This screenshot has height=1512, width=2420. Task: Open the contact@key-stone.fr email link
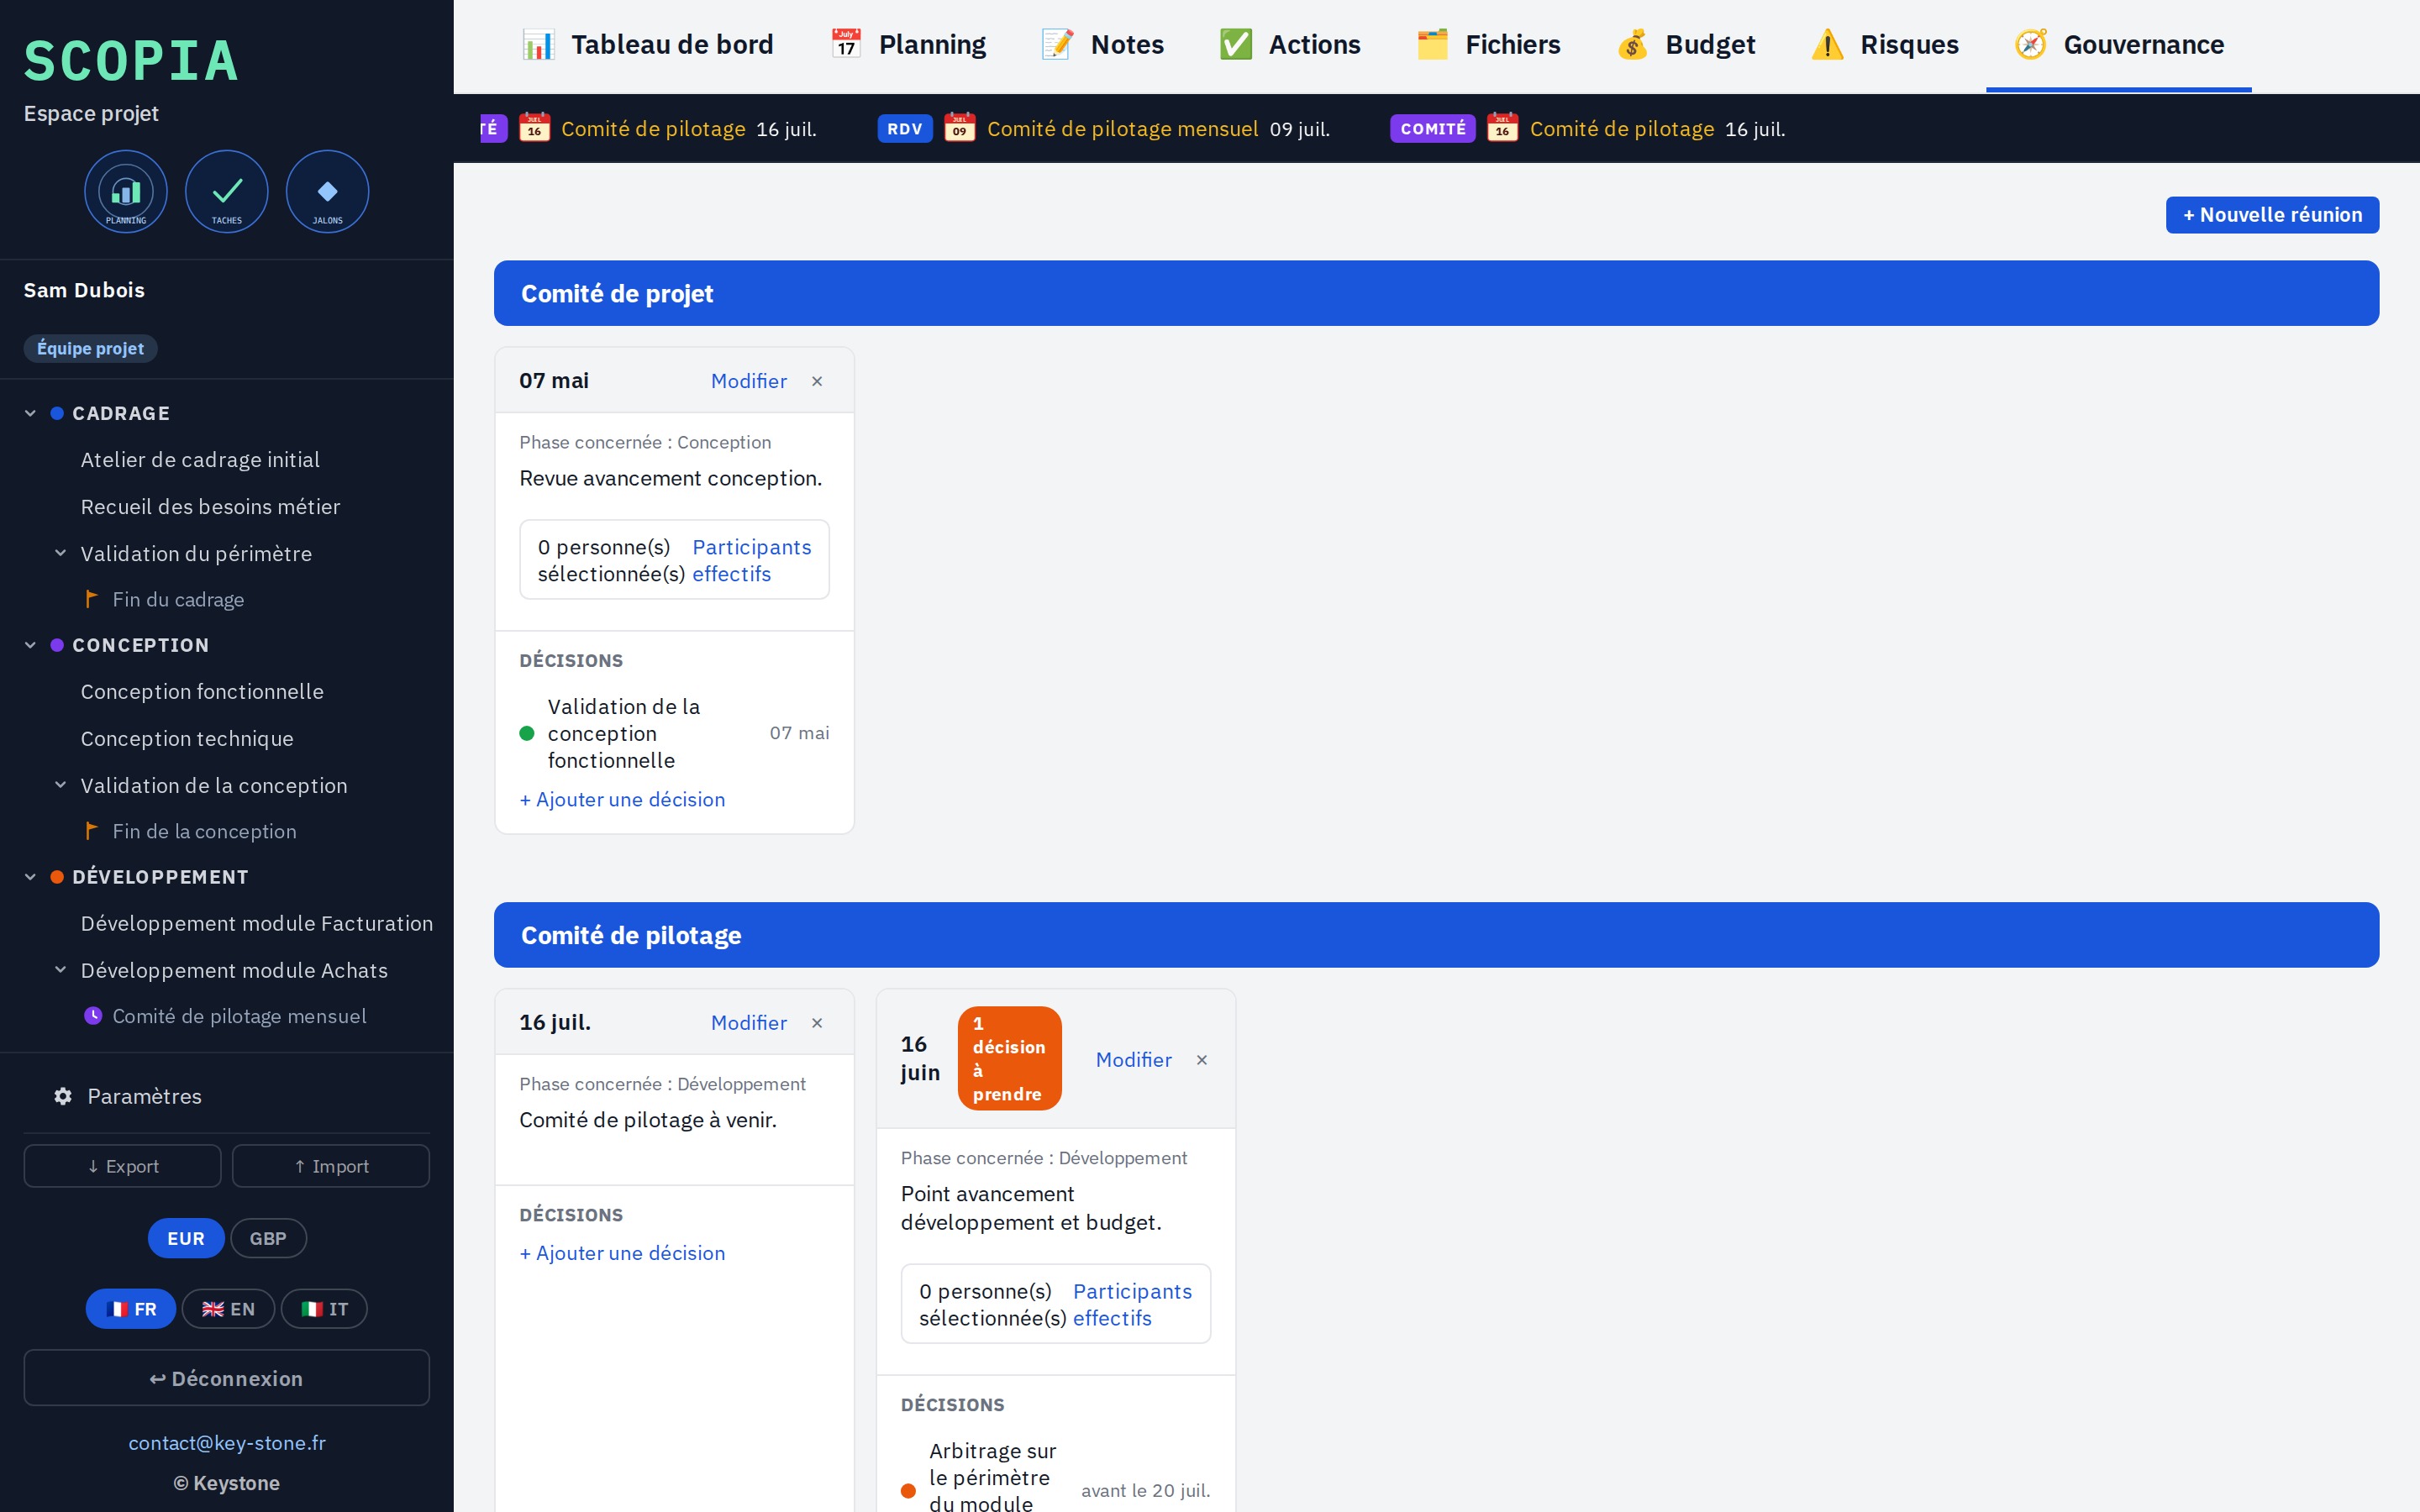(227, 1443)
